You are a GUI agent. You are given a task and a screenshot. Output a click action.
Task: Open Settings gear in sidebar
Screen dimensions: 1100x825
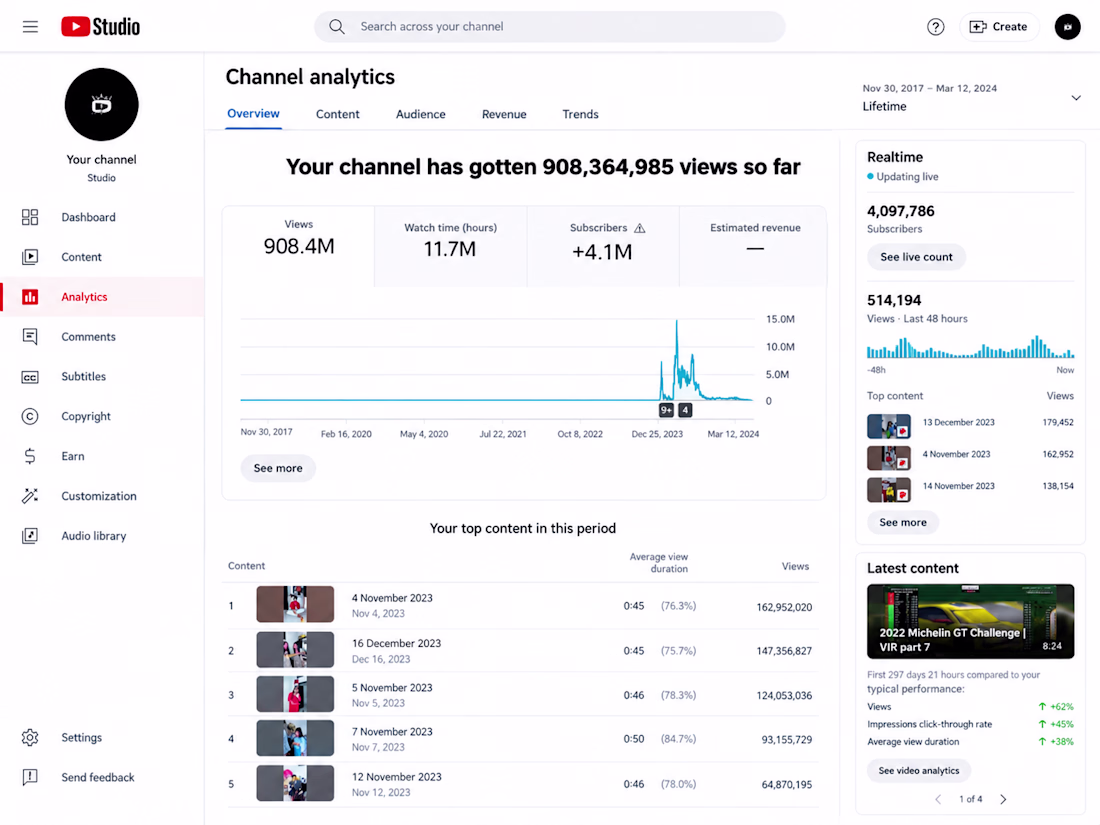coord(29,737)
